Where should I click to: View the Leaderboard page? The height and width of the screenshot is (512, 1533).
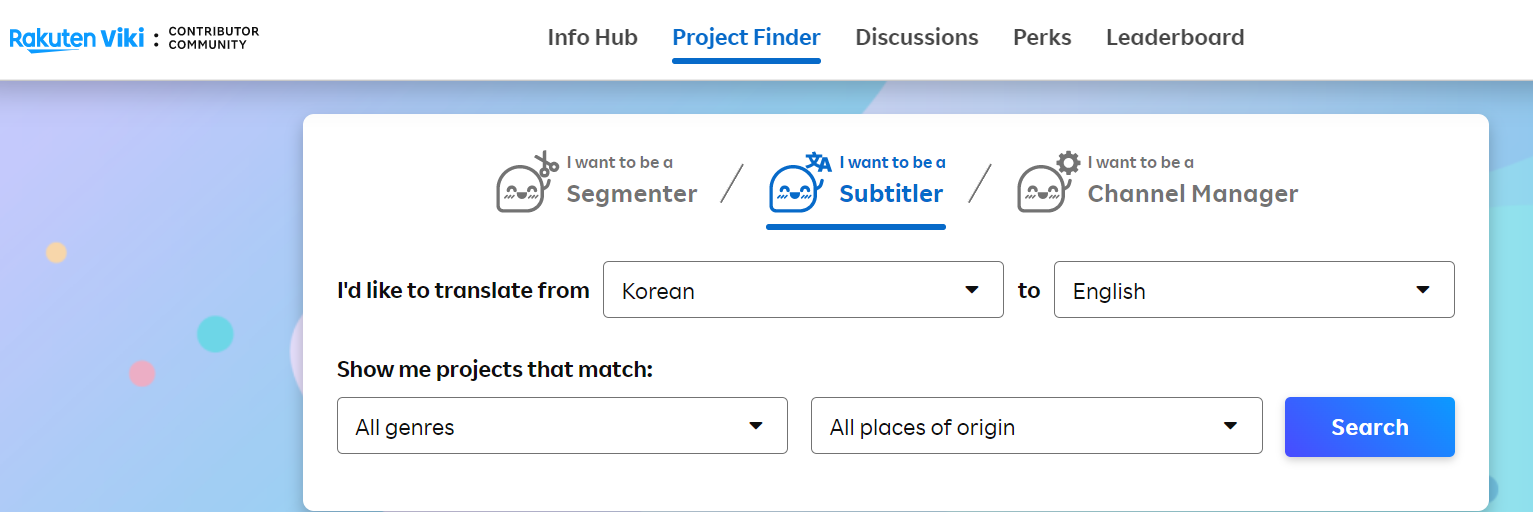[1175, 38]
